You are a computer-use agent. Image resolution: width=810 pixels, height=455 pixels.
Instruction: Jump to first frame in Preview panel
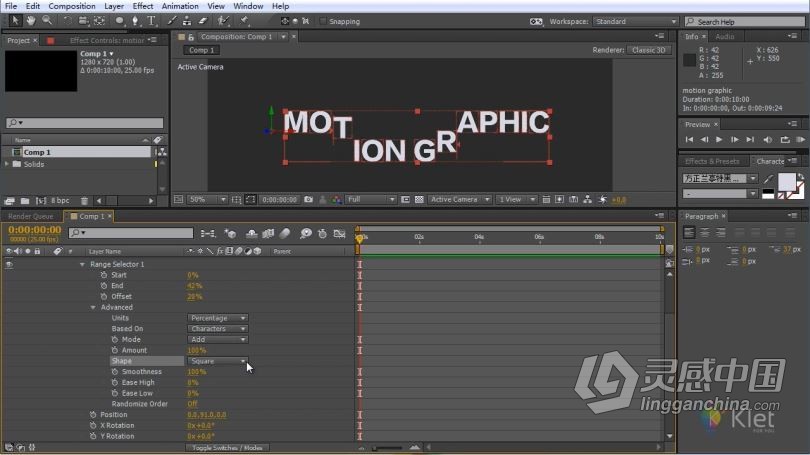click(x=689, y=139)
